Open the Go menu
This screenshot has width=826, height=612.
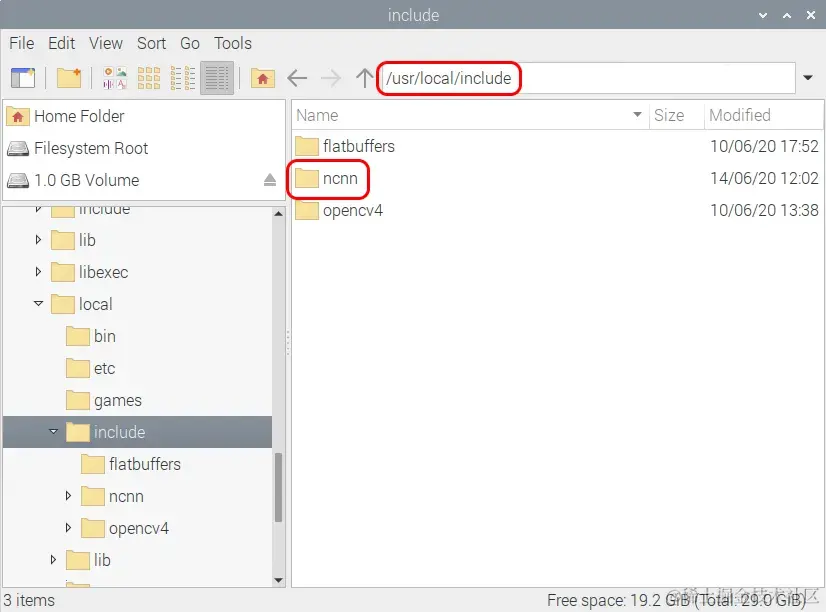pos(190,43)
